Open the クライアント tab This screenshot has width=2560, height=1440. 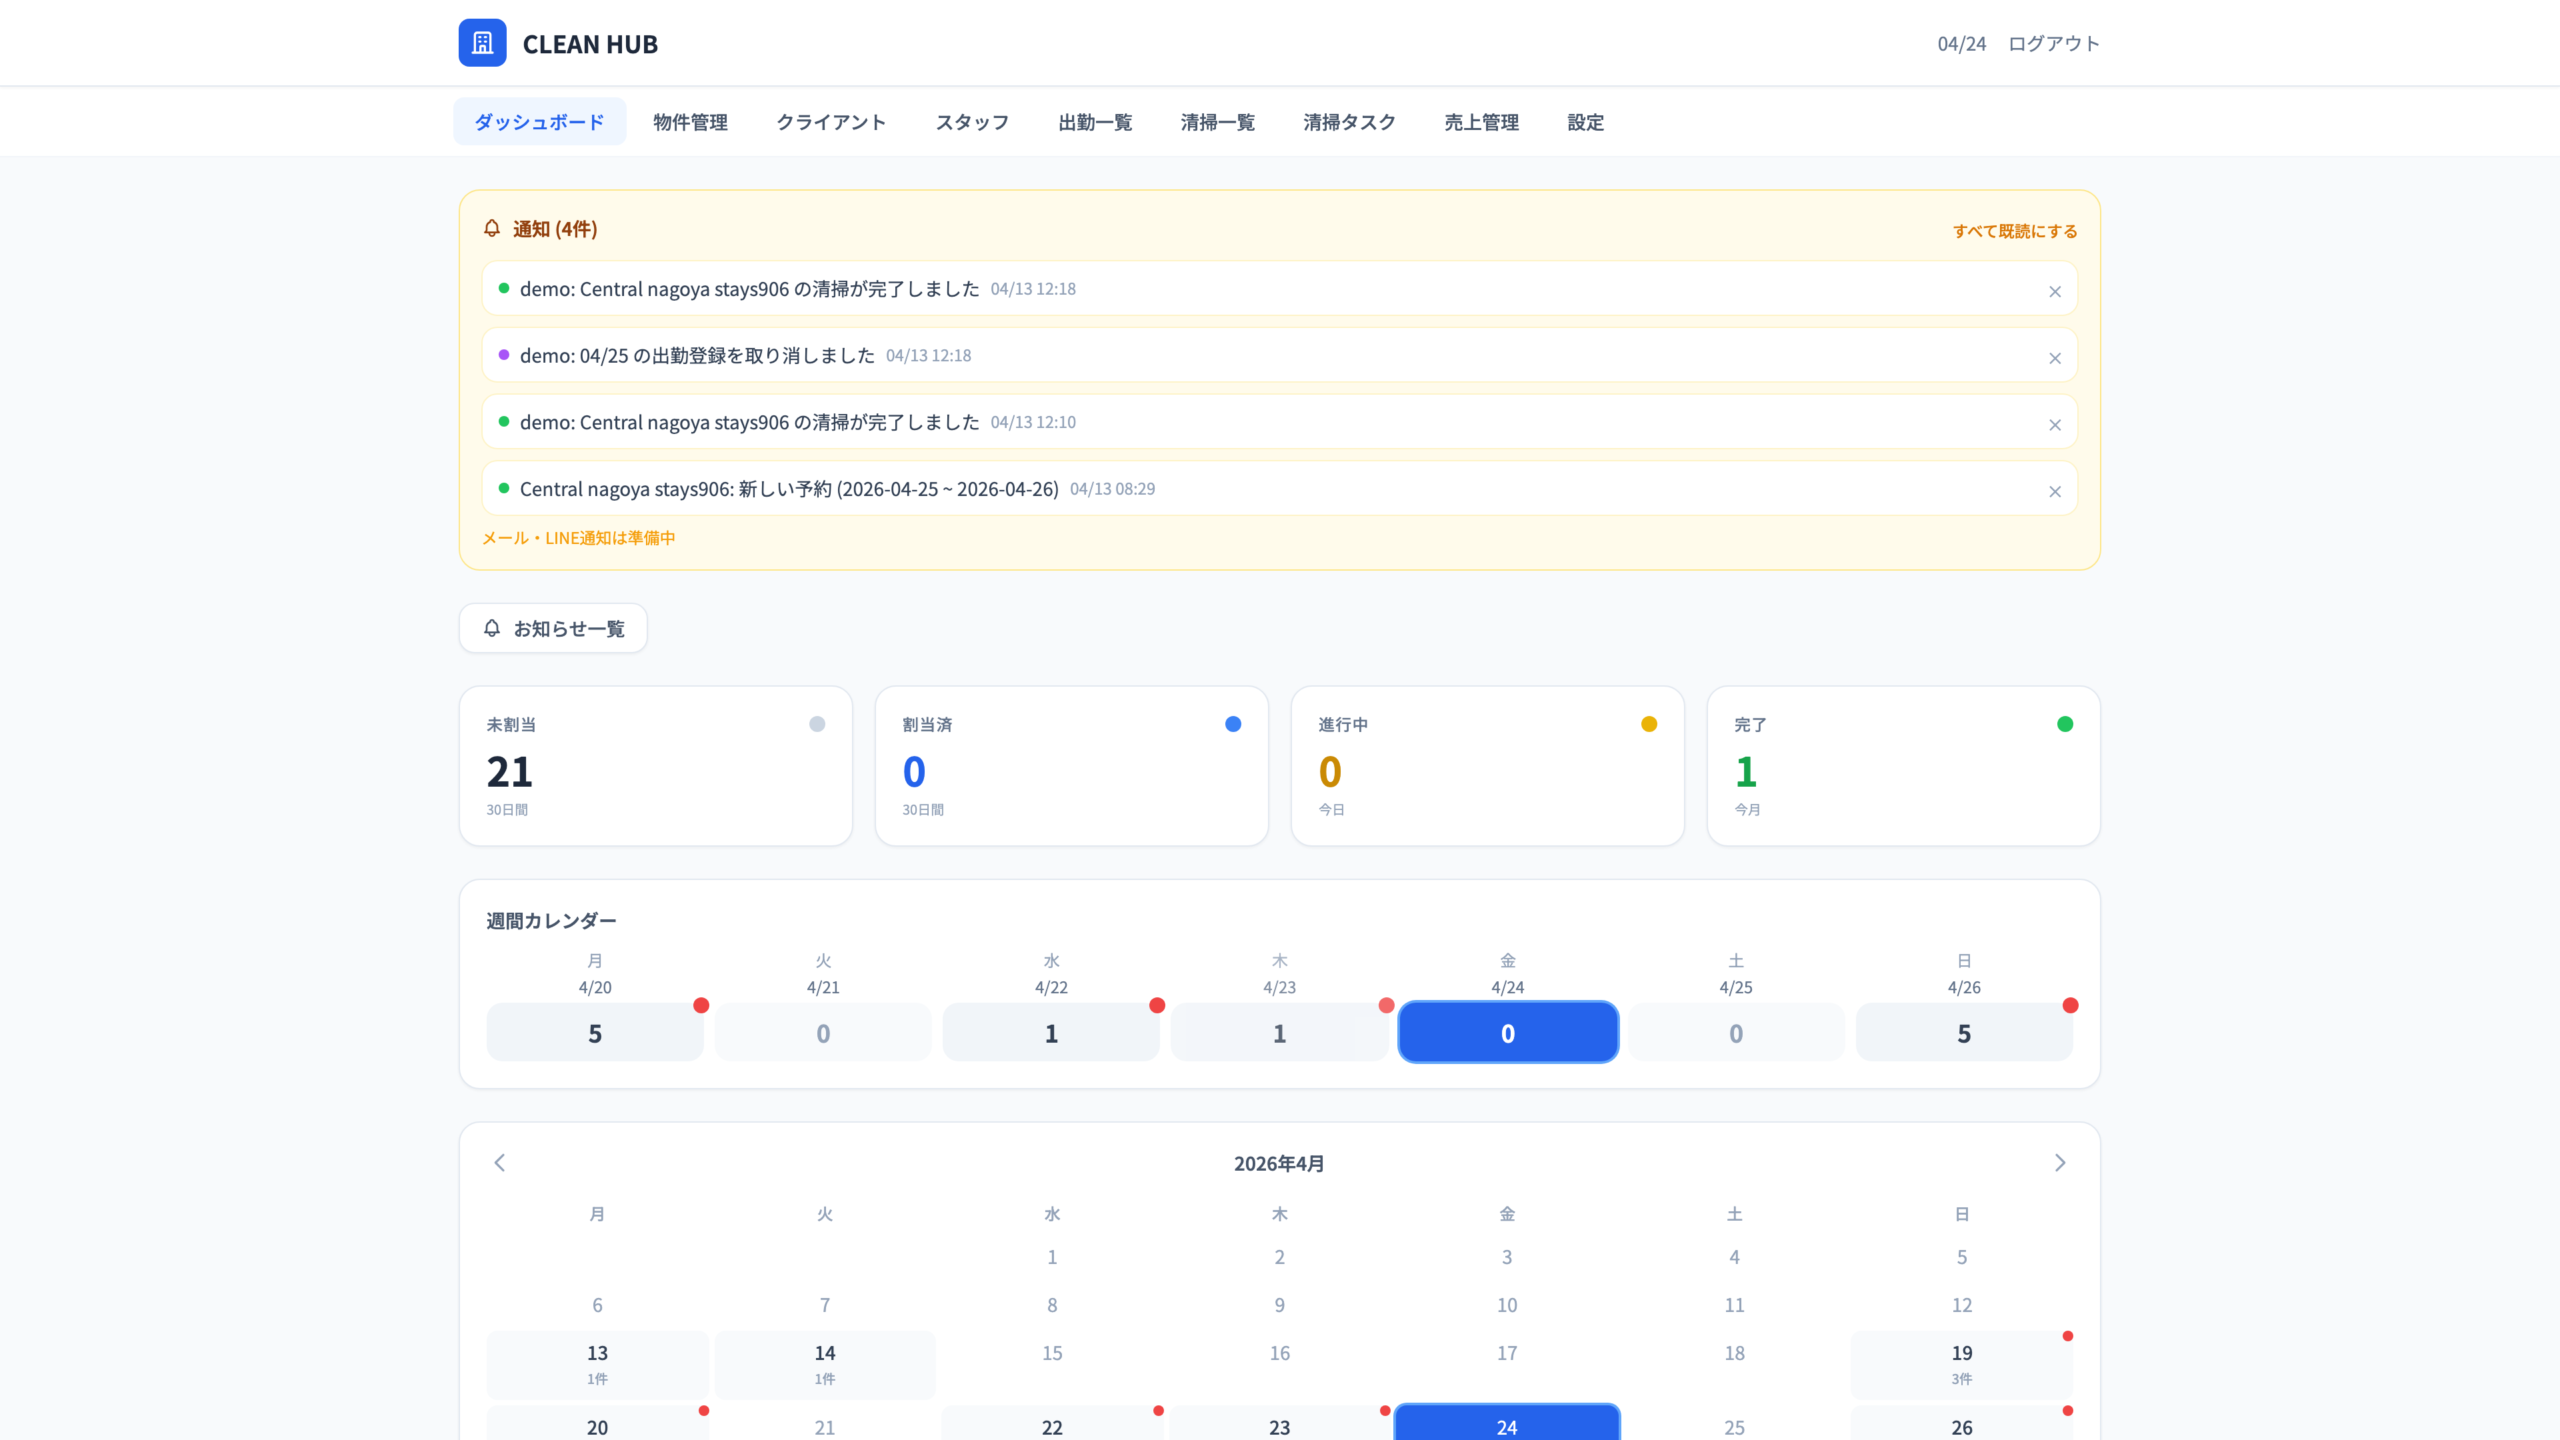click(x=831, y=122)
